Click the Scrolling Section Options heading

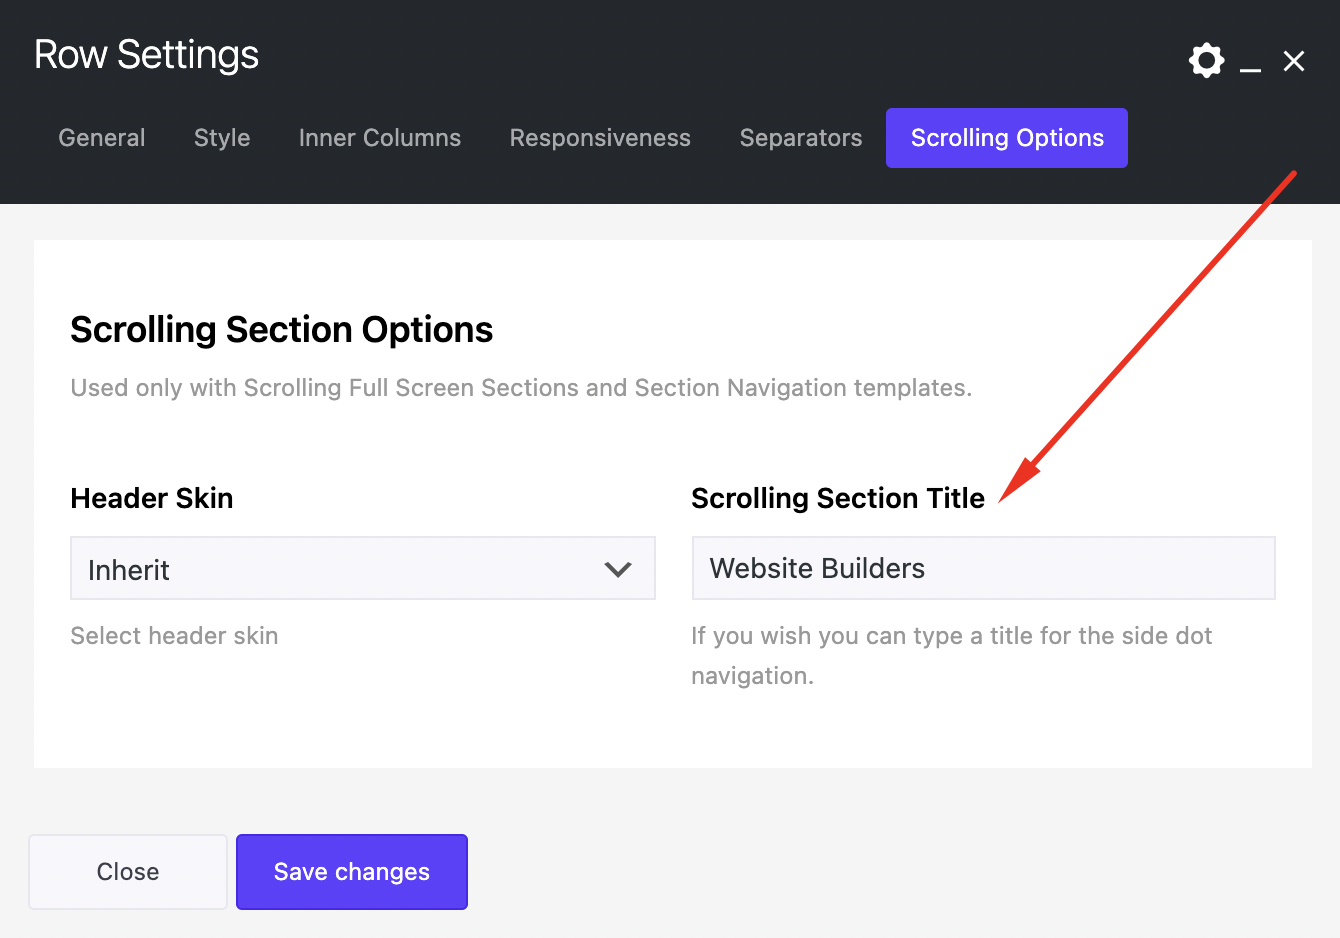(x=281, y=329)
